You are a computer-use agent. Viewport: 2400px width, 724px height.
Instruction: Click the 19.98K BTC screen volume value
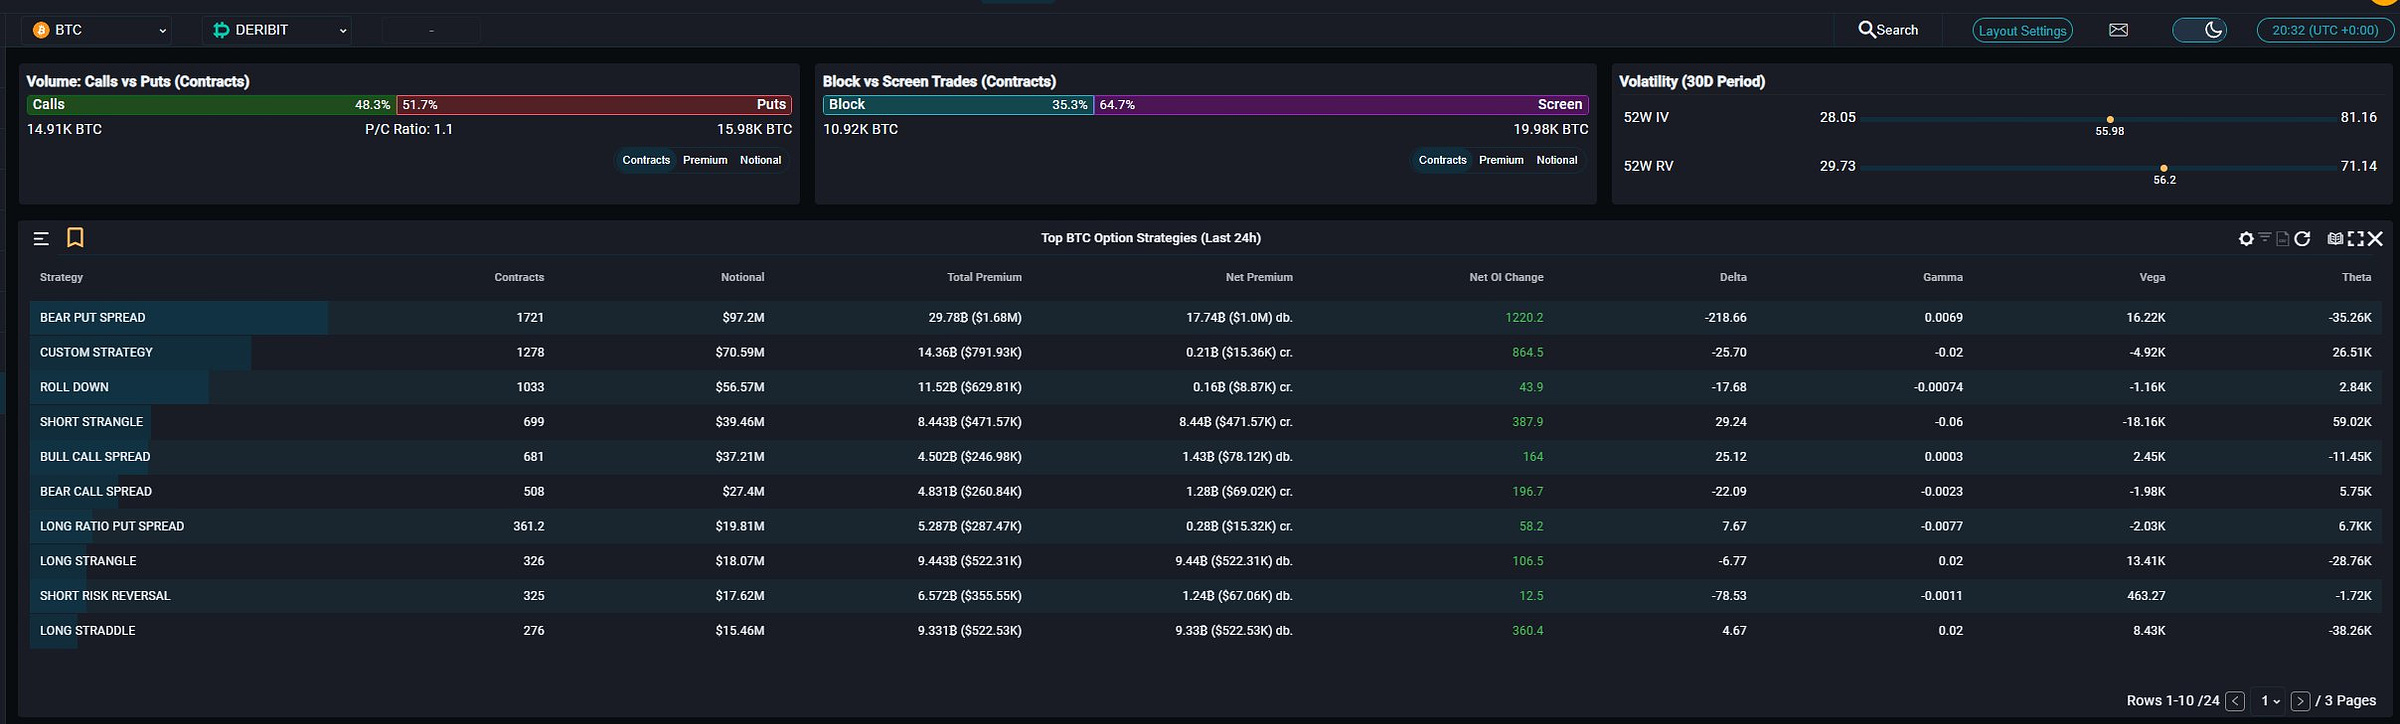pos(1551,130)
